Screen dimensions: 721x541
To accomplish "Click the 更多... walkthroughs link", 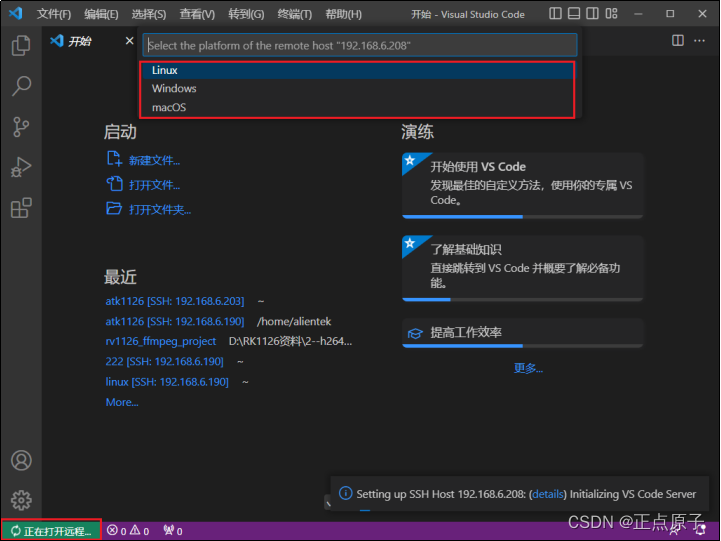I will (x=528, y=368).
